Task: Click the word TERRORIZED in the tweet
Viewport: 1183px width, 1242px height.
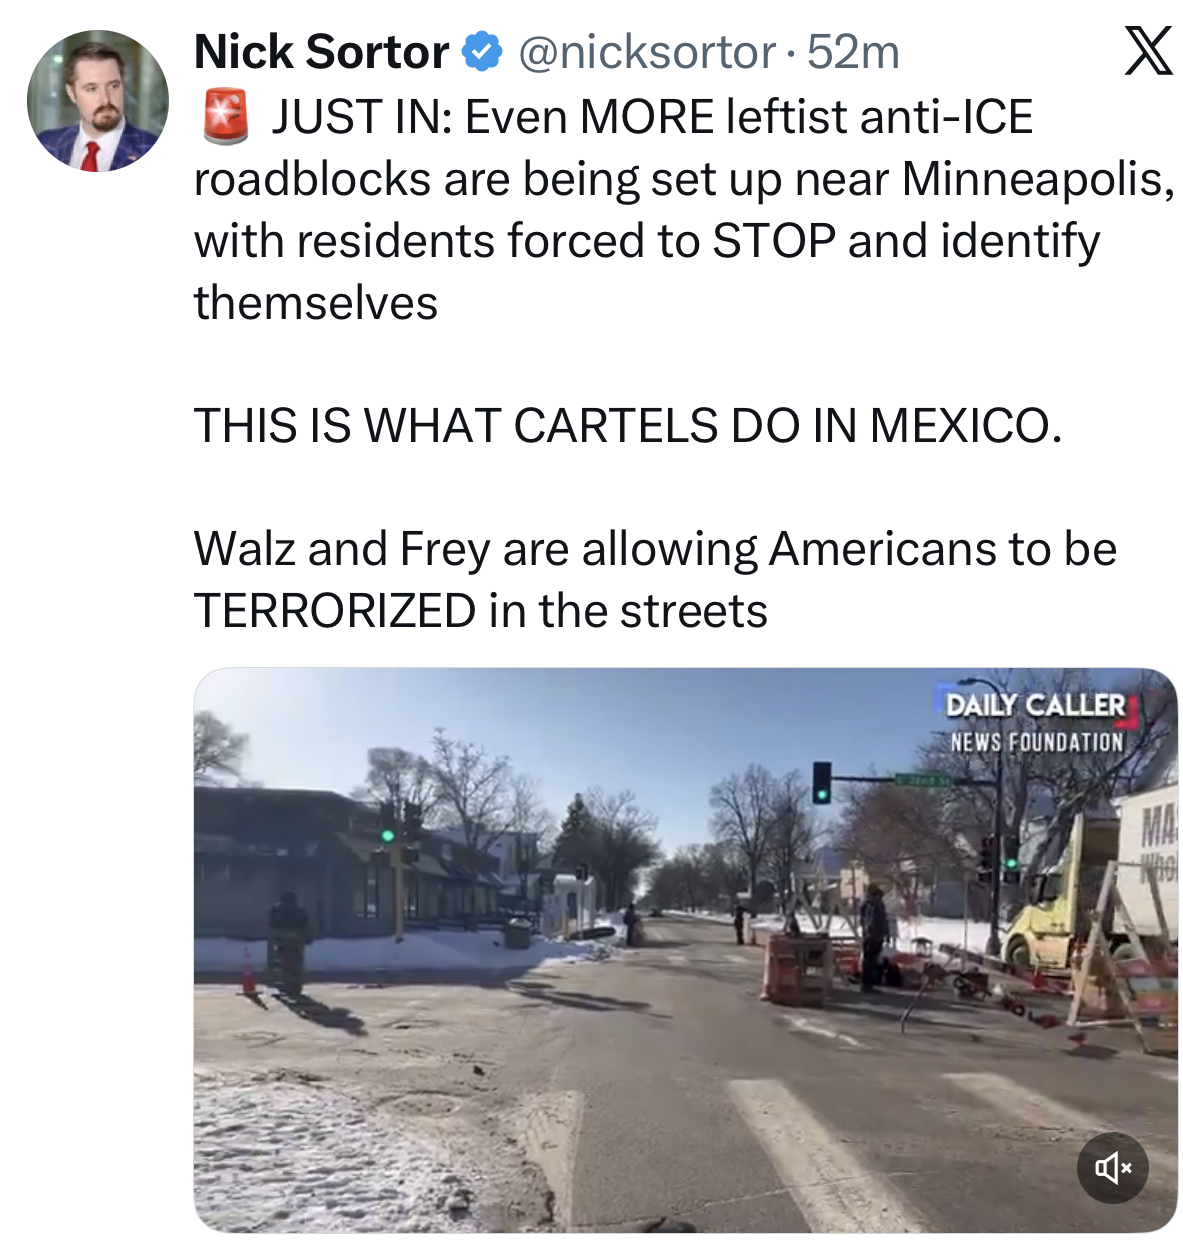Action: click(335, 611)
